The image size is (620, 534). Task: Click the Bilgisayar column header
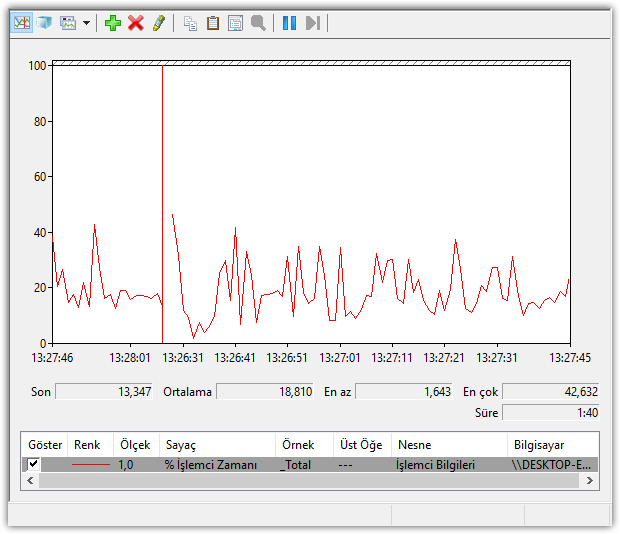(x=553, y=445)
